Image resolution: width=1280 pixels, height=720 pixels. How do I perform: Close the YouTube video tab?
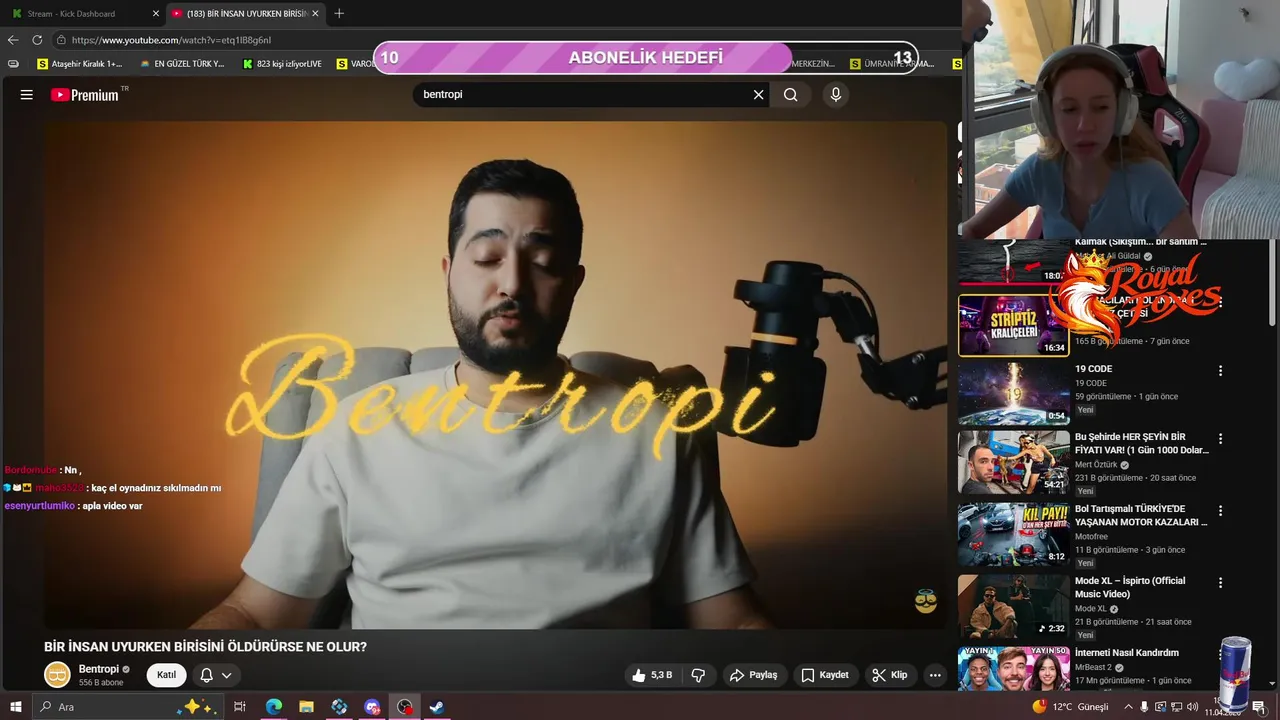(315, 14)
